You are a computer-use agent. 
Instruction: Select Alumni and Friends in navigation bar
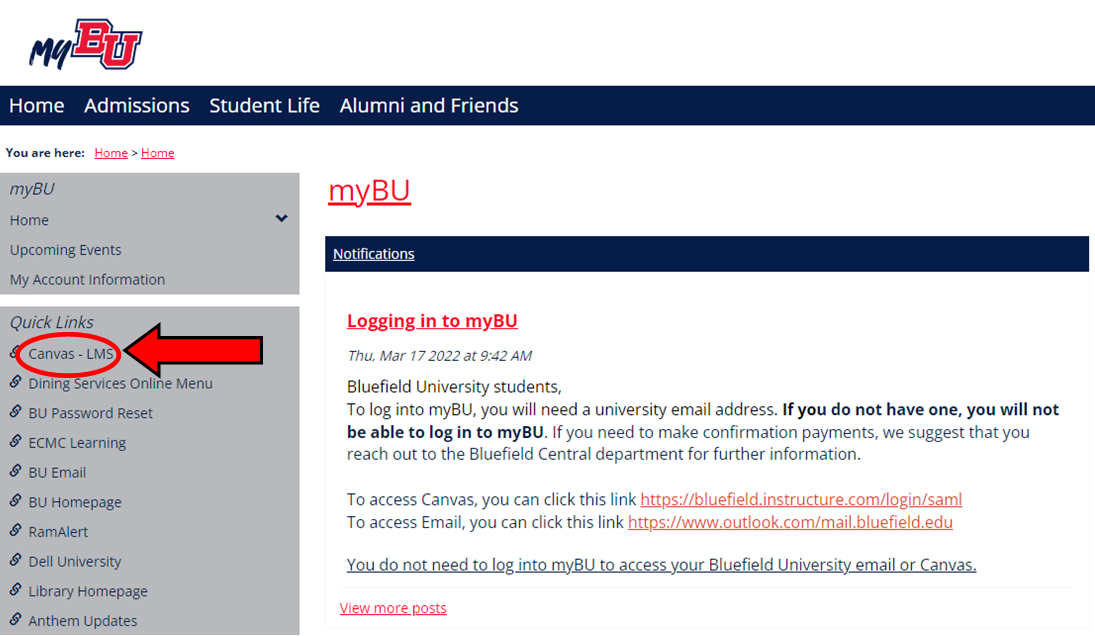[429, 105]
